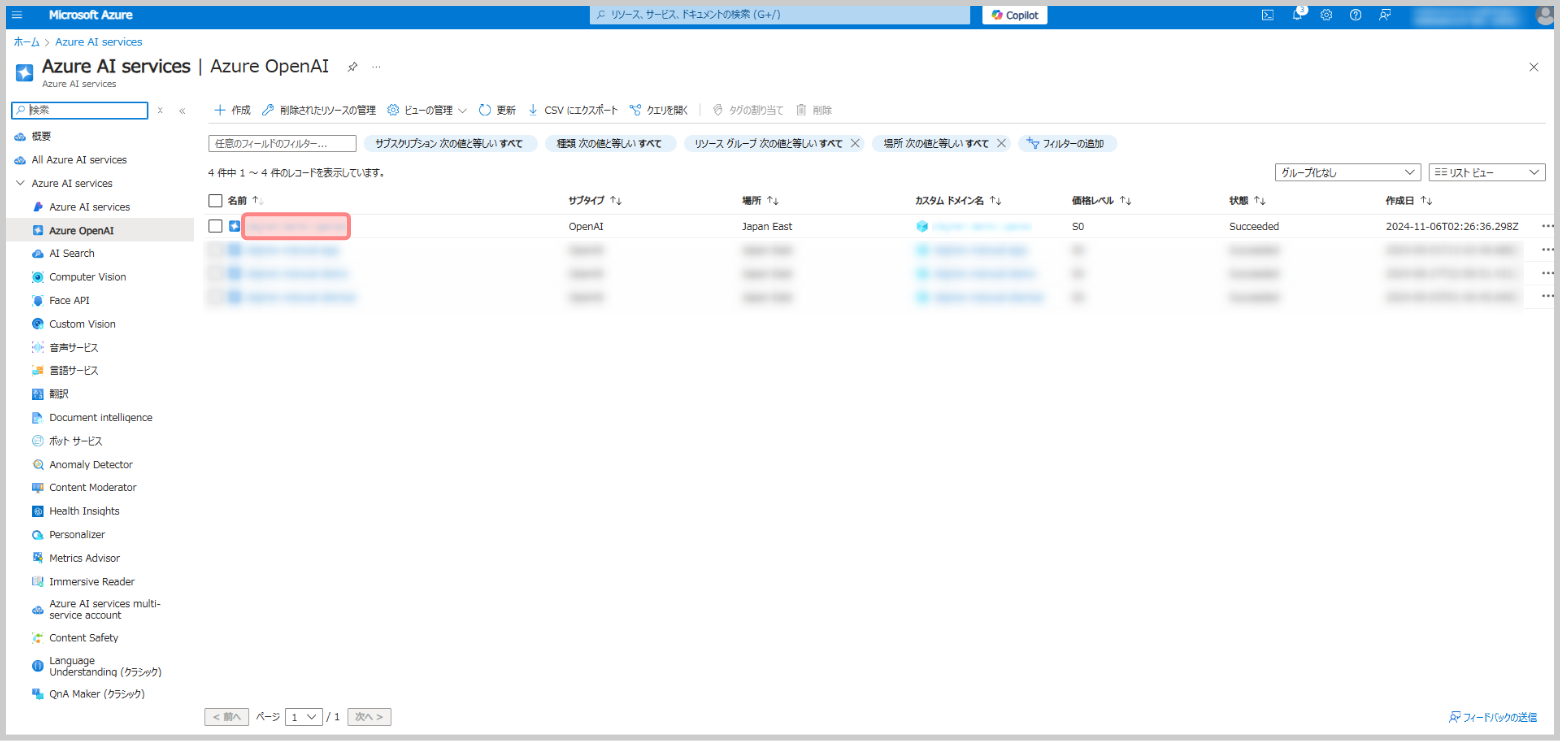Click Azure AI services breadcrumb link
Screen dimensions: 1560x741
98,42
